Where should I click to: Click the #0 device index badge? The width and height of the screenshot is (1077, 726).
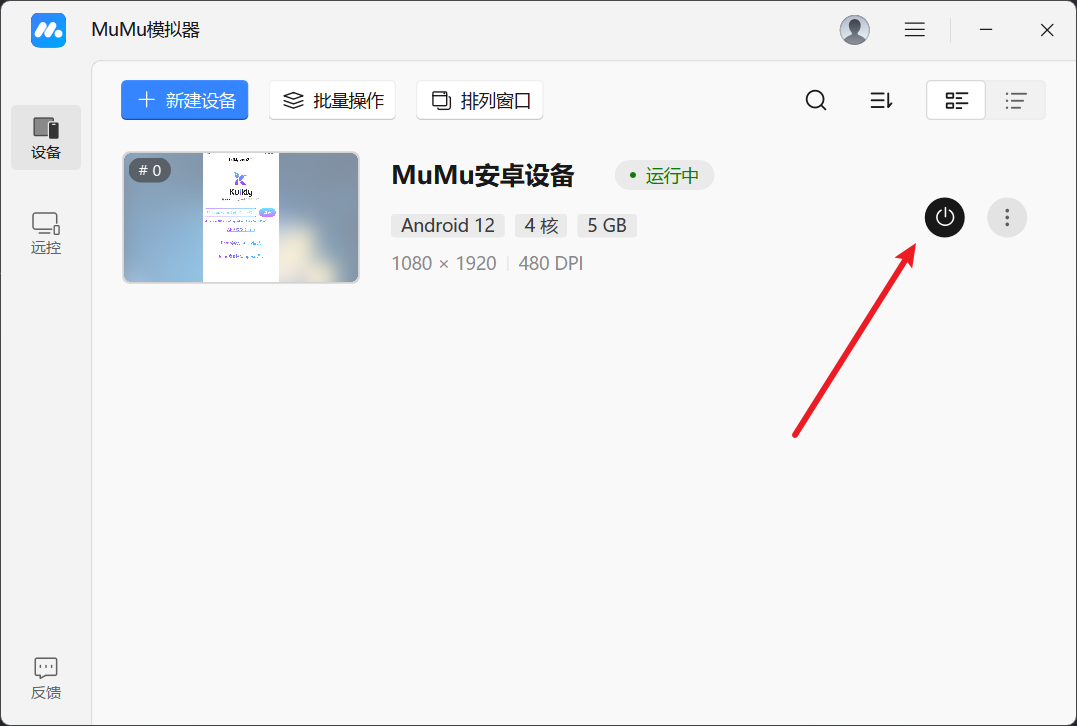150,170
